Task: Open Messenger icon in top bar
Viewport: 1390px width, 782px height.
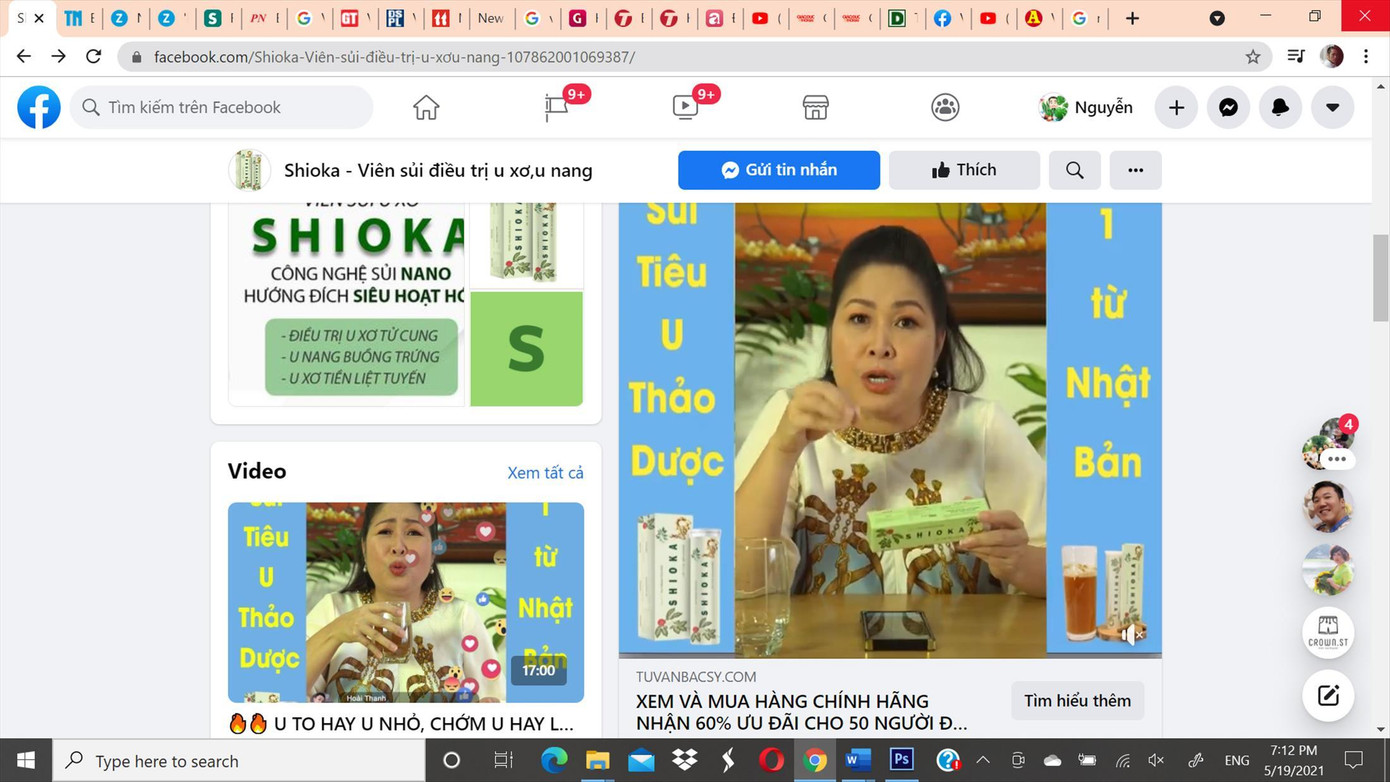Action: pos(1228,107)
